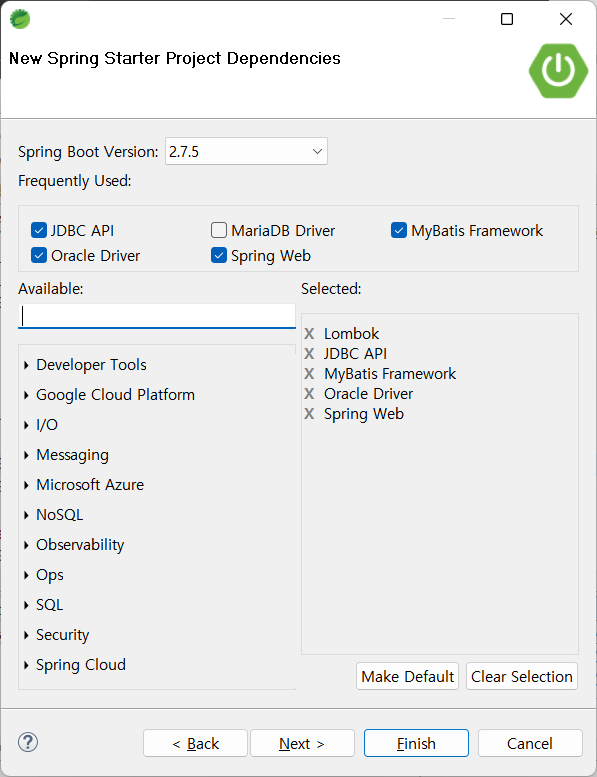The height and width of the screenshot is (777, 597).
Task: Expand the SQL category
Action: point(26,605)
